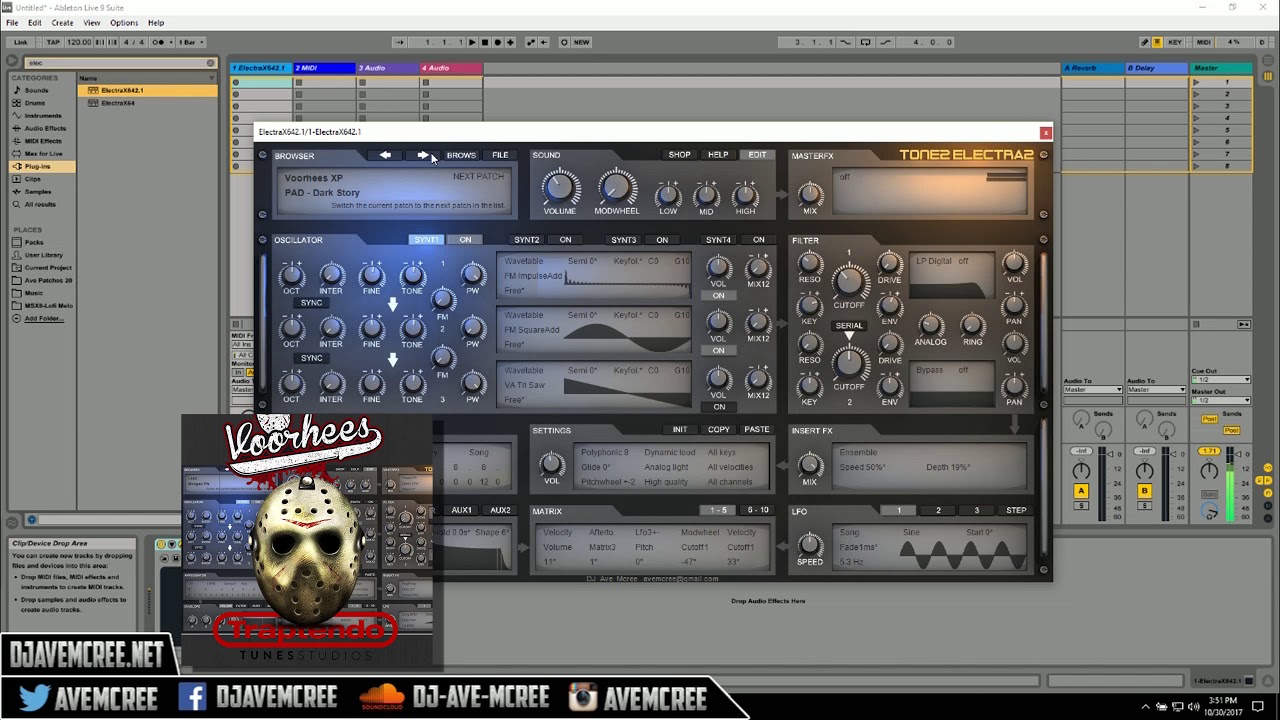
Task: Enable the SYNT2 oscillator
Action: tap(565, 239)
